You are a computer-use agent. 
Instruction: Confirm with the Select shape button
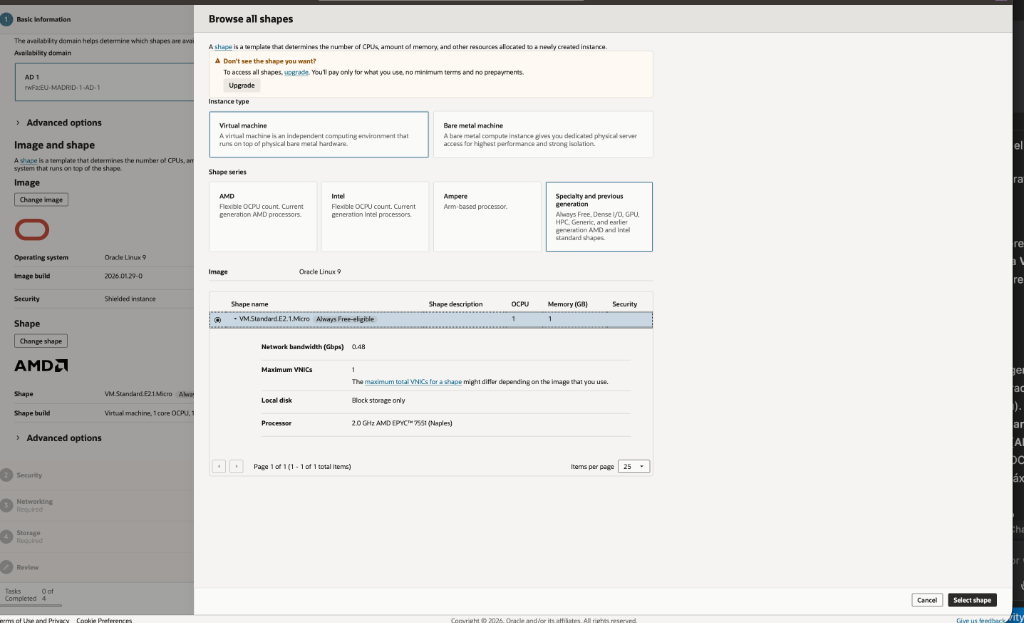972,600
